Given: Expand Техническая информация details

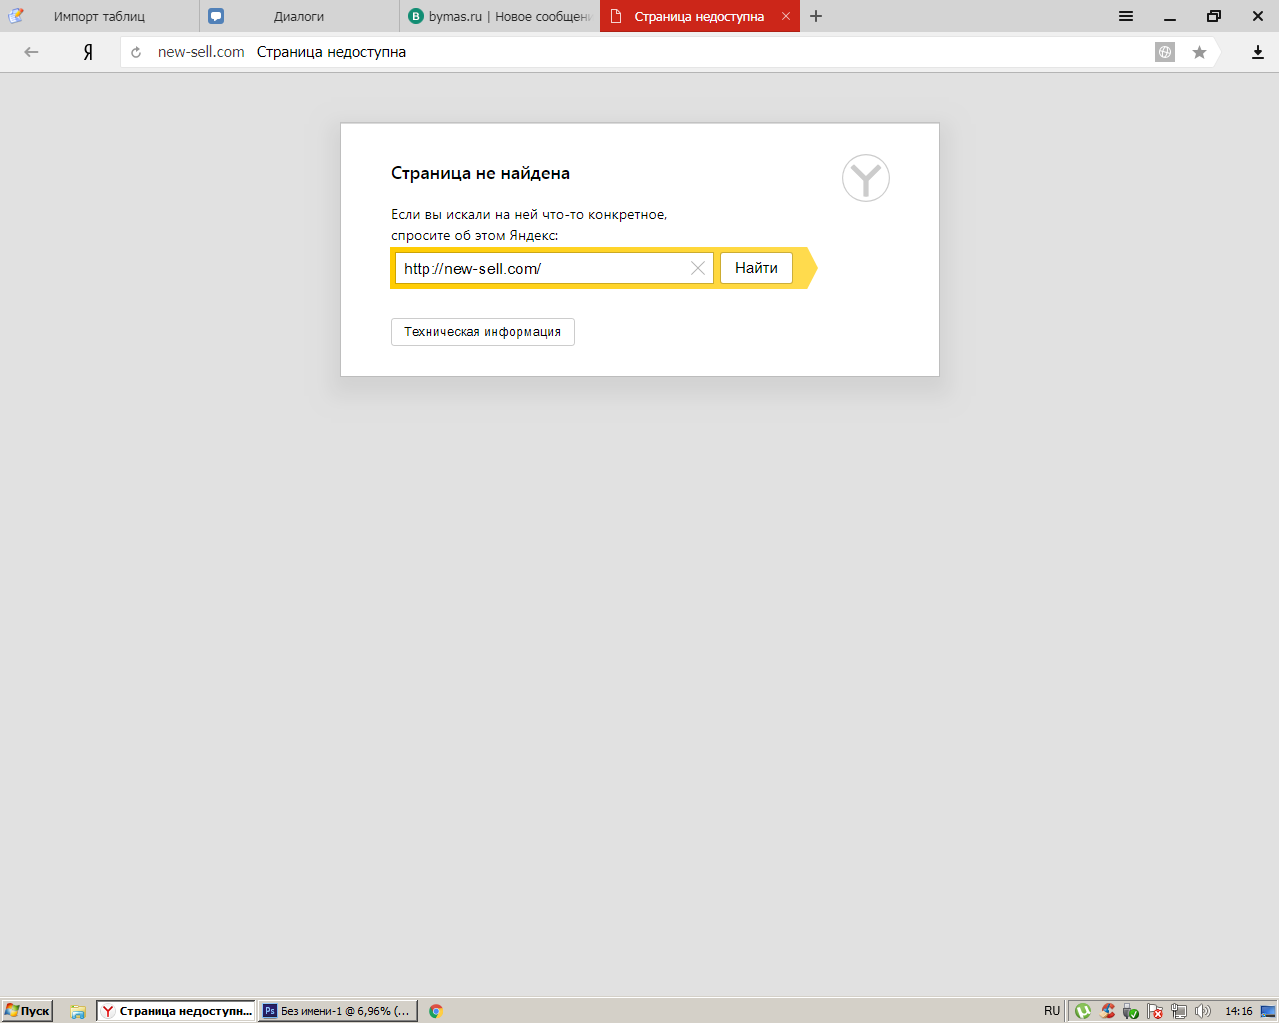Looking at the screenshot, I should point(482,332).
